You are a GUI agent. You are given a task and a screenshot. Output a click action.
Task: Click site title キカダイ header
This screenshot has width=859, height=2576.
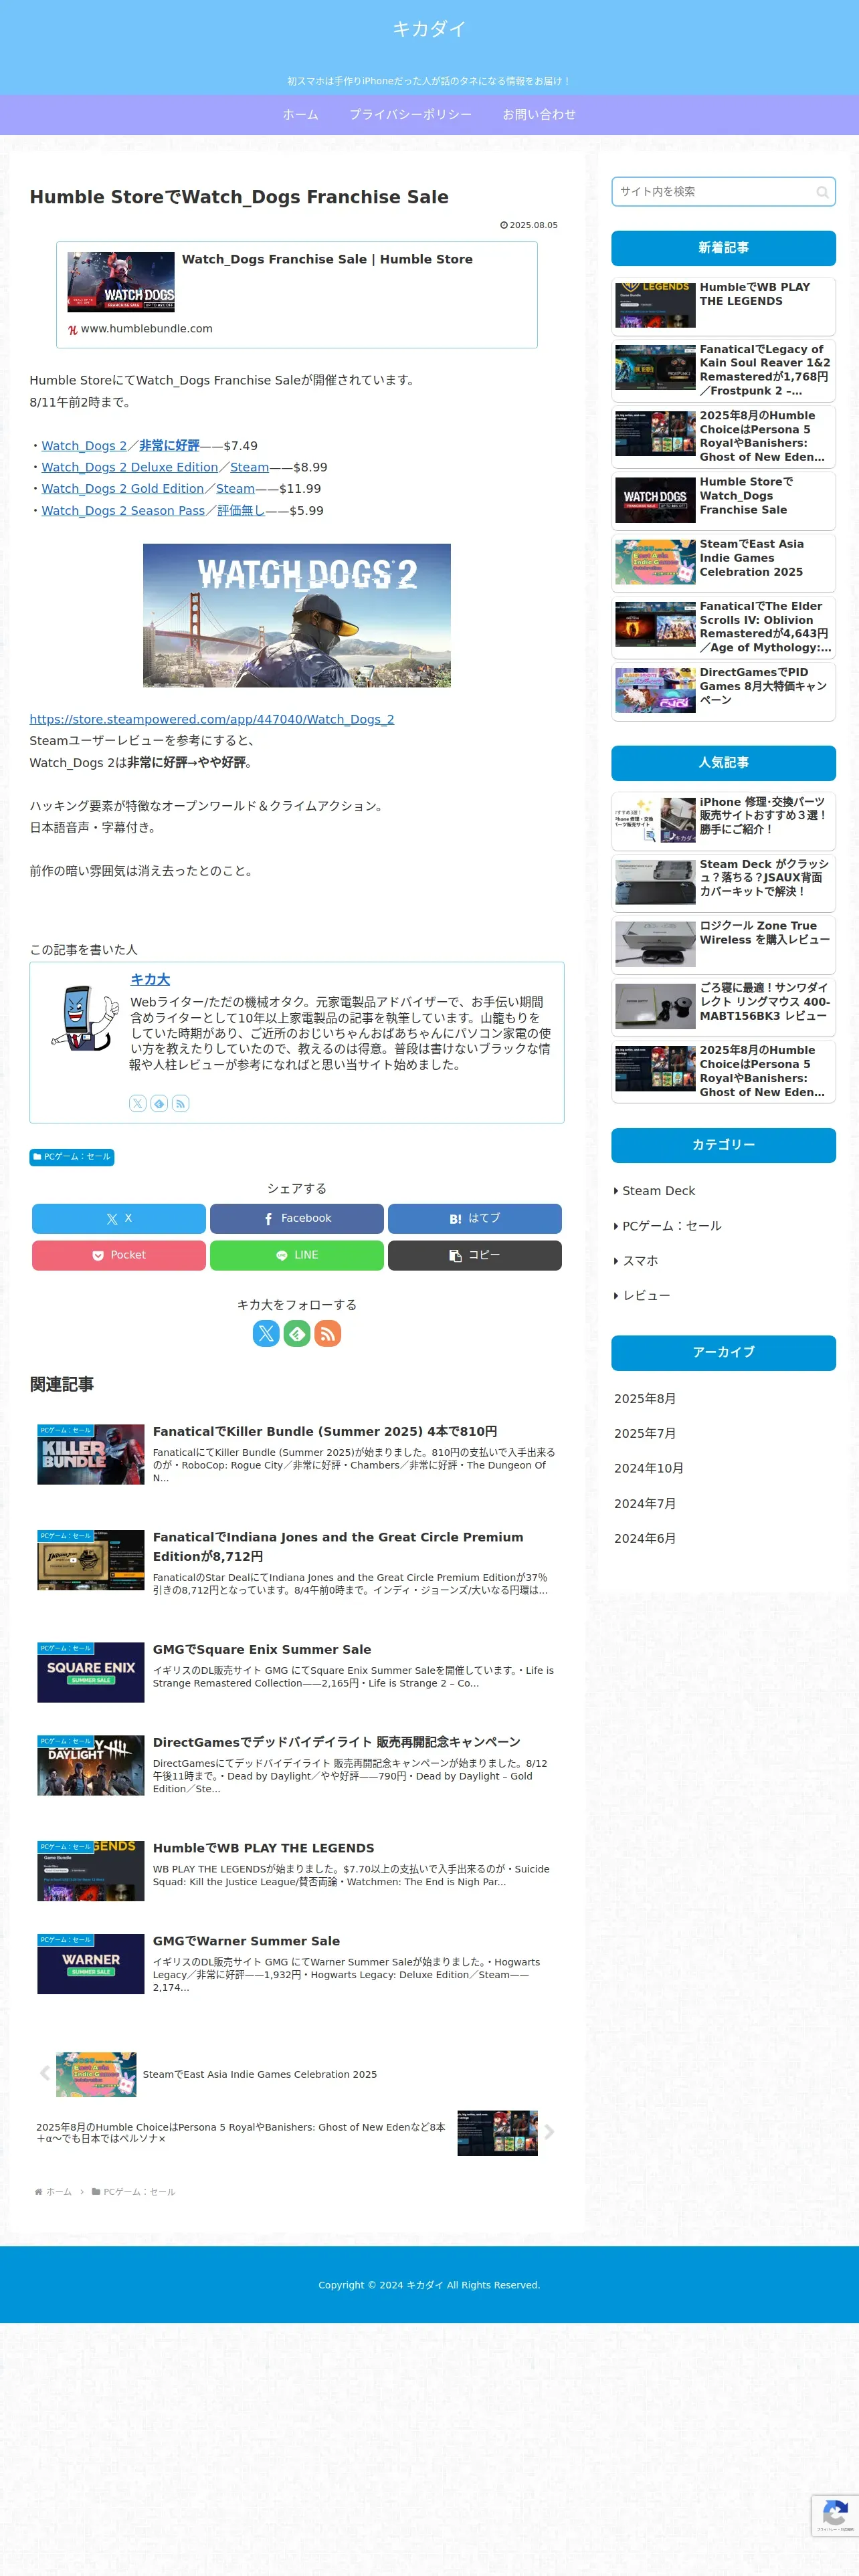pos(429,29)
